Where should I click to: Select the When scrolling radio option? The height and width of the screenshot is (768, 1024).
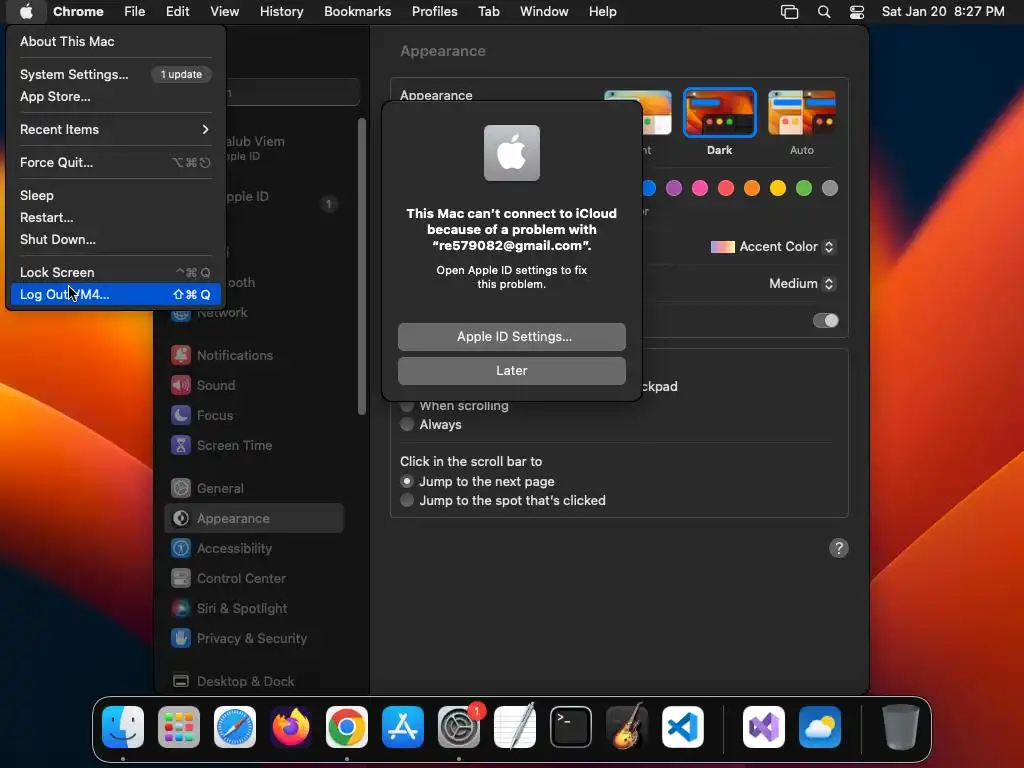pyautogui.click(x=407, y=406)
